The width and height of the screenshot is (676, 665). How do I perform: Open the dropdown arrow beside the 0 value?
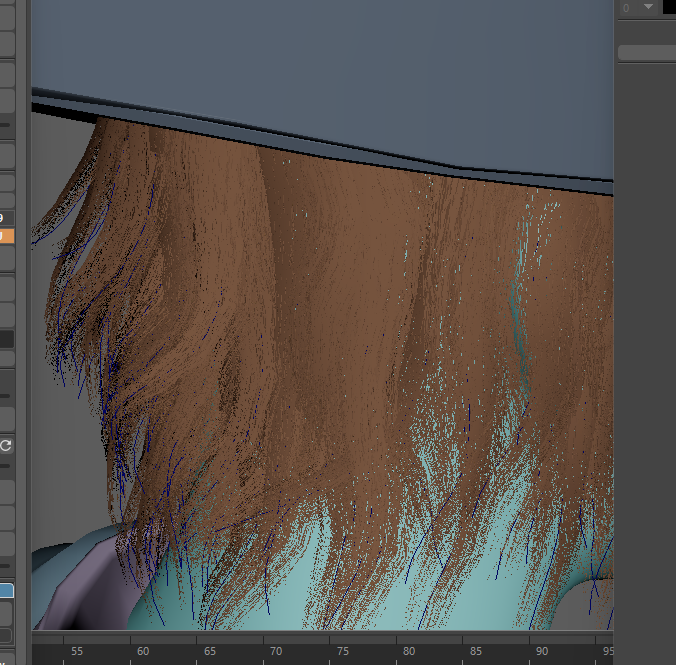point(649,8)
